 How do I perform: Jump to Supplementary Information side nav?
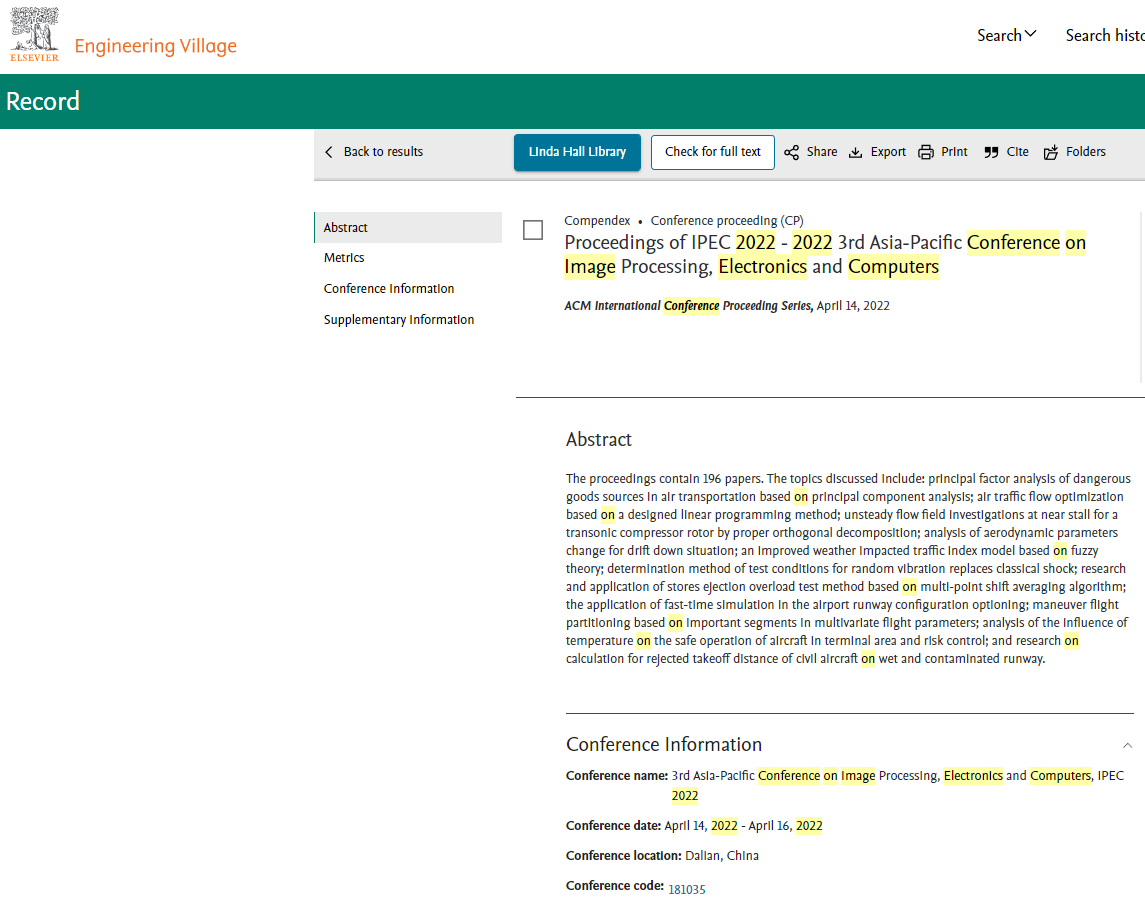coord(399,319)
